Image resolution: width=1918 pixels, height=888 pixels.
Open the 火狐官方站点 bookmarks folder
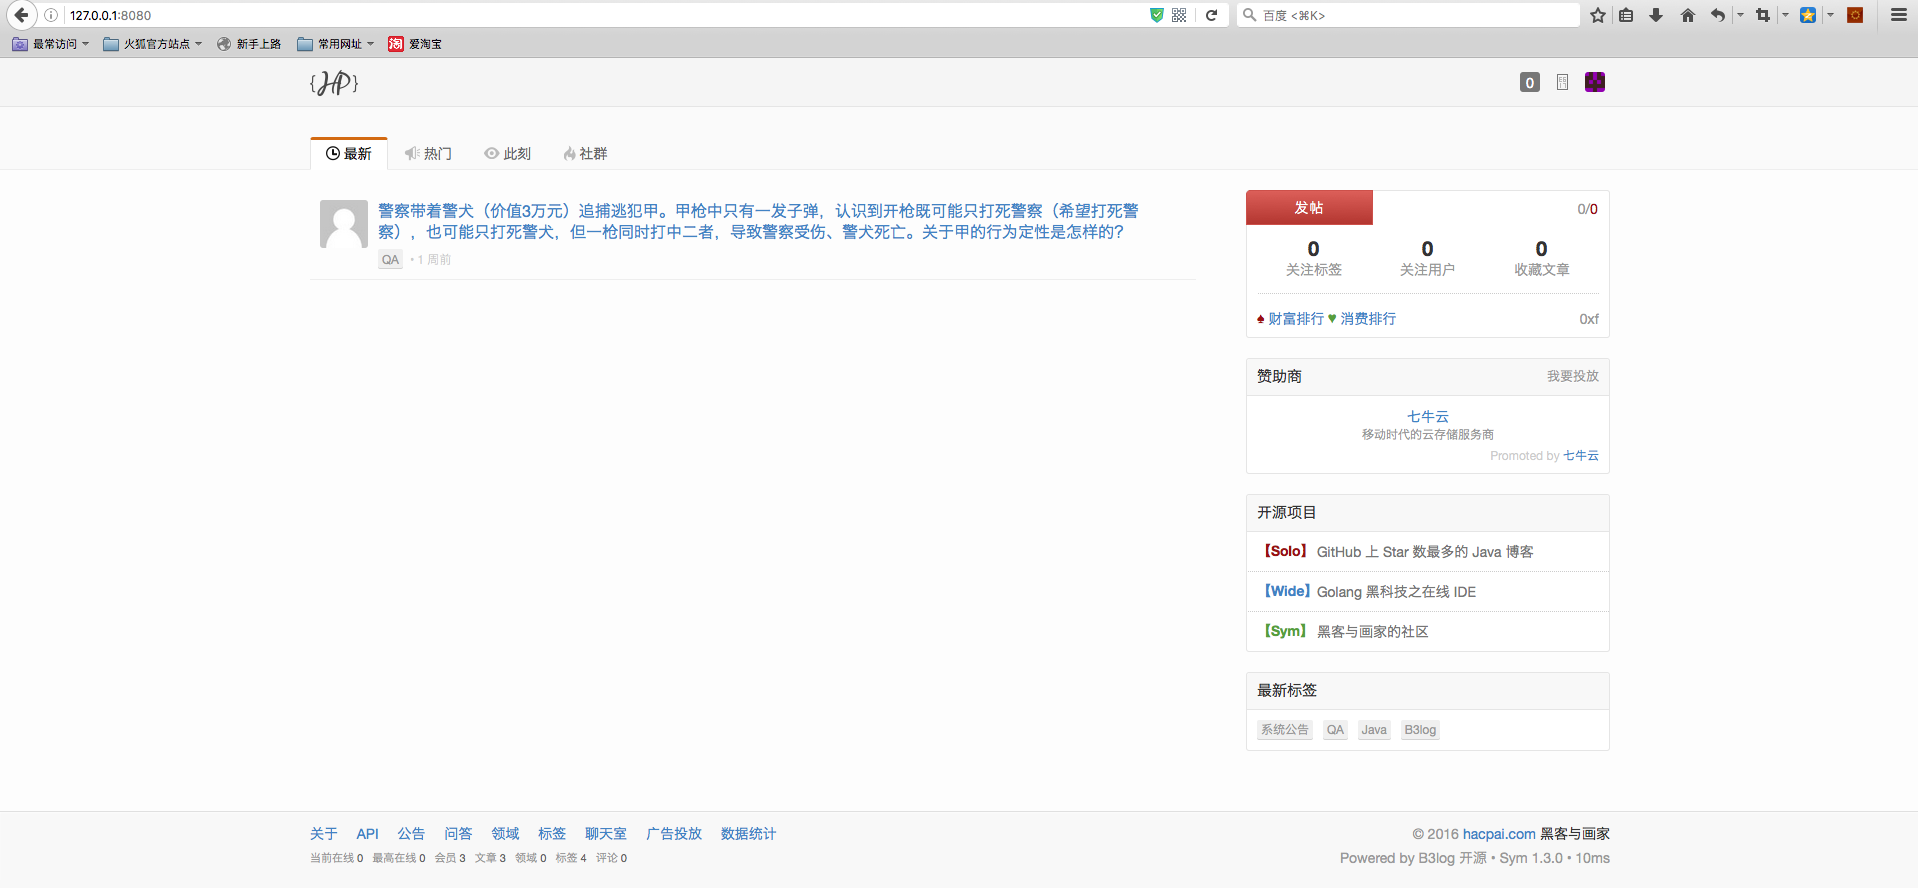coord(152,44)
